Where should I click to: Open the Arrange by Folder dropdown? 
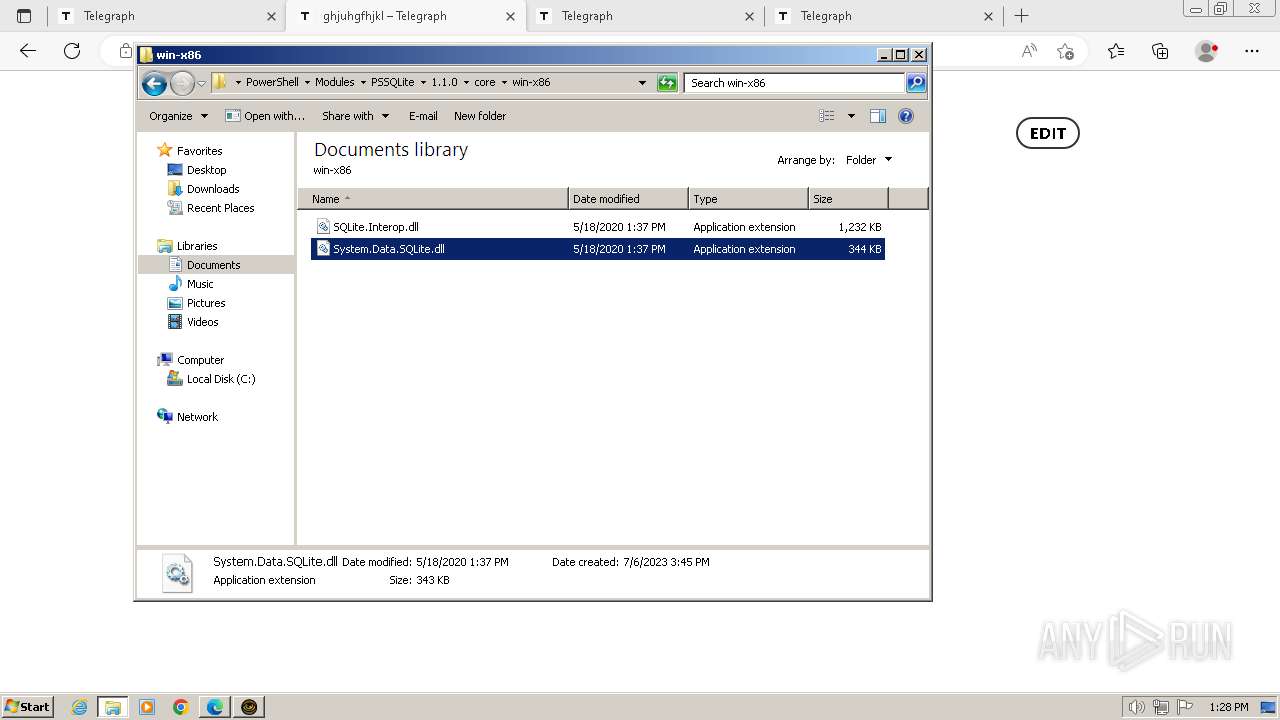(868, 160)
